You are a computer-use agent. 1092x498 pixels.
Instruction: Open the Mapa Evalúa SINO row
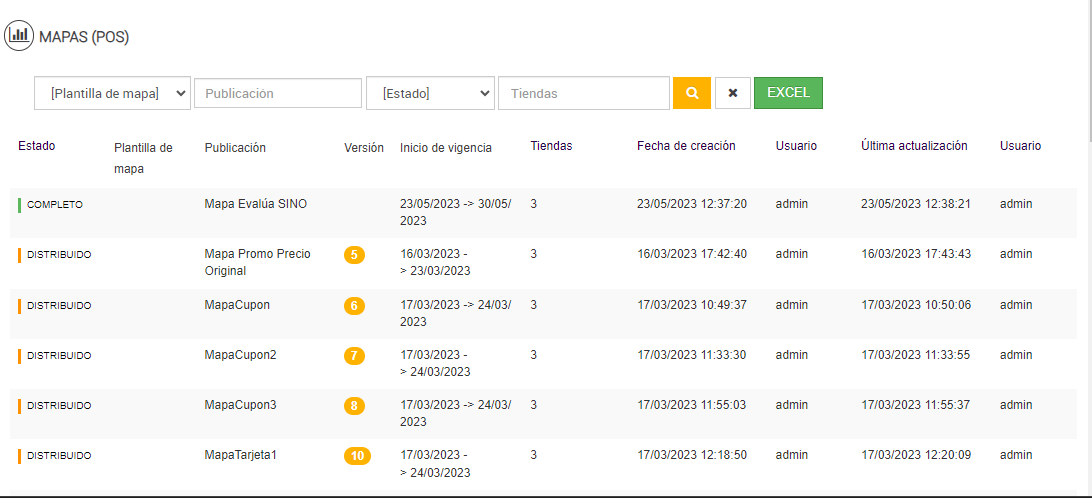(x=256, y=204)
